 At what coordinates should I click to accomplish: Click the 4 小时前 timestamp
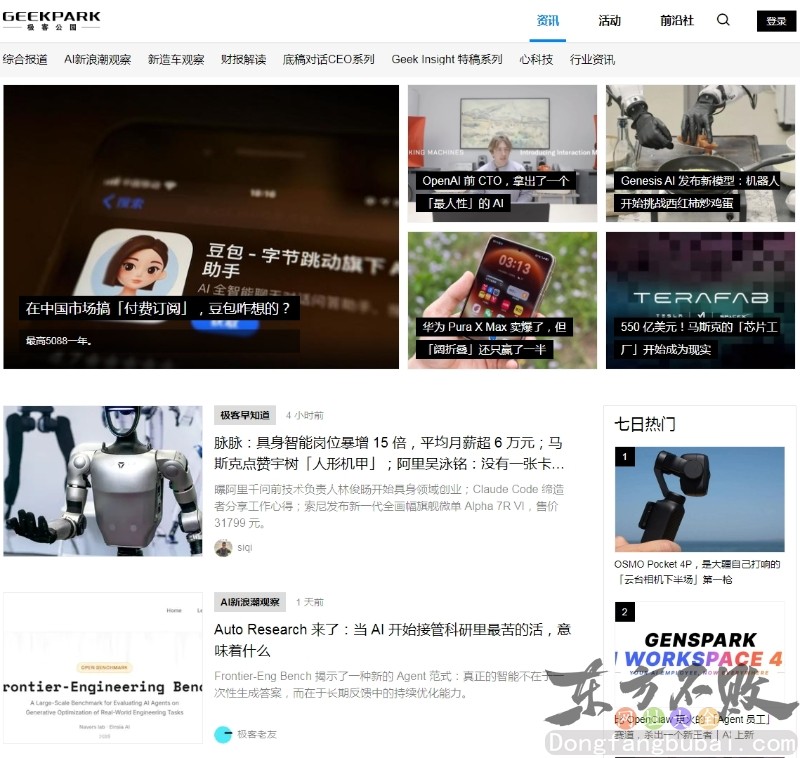[305, 415]
